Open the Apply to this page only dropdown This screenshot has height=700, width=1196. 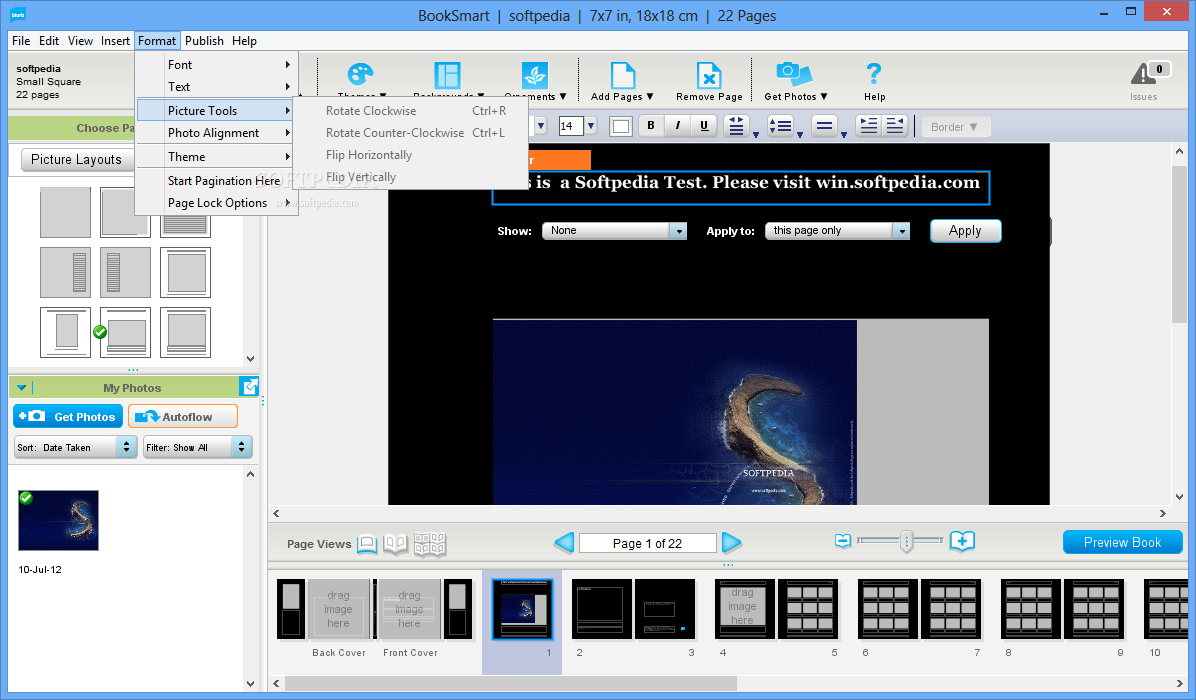tap(838, 230)
